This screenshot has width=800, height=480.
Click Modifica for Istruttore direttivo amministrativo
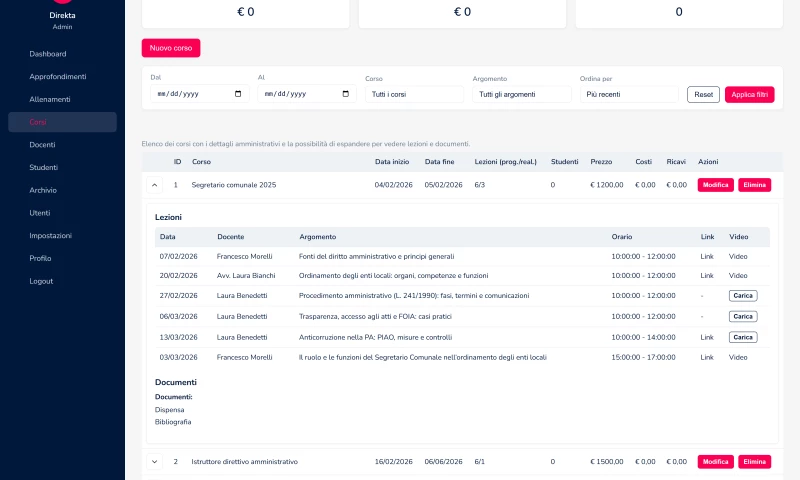pos(716,462)
